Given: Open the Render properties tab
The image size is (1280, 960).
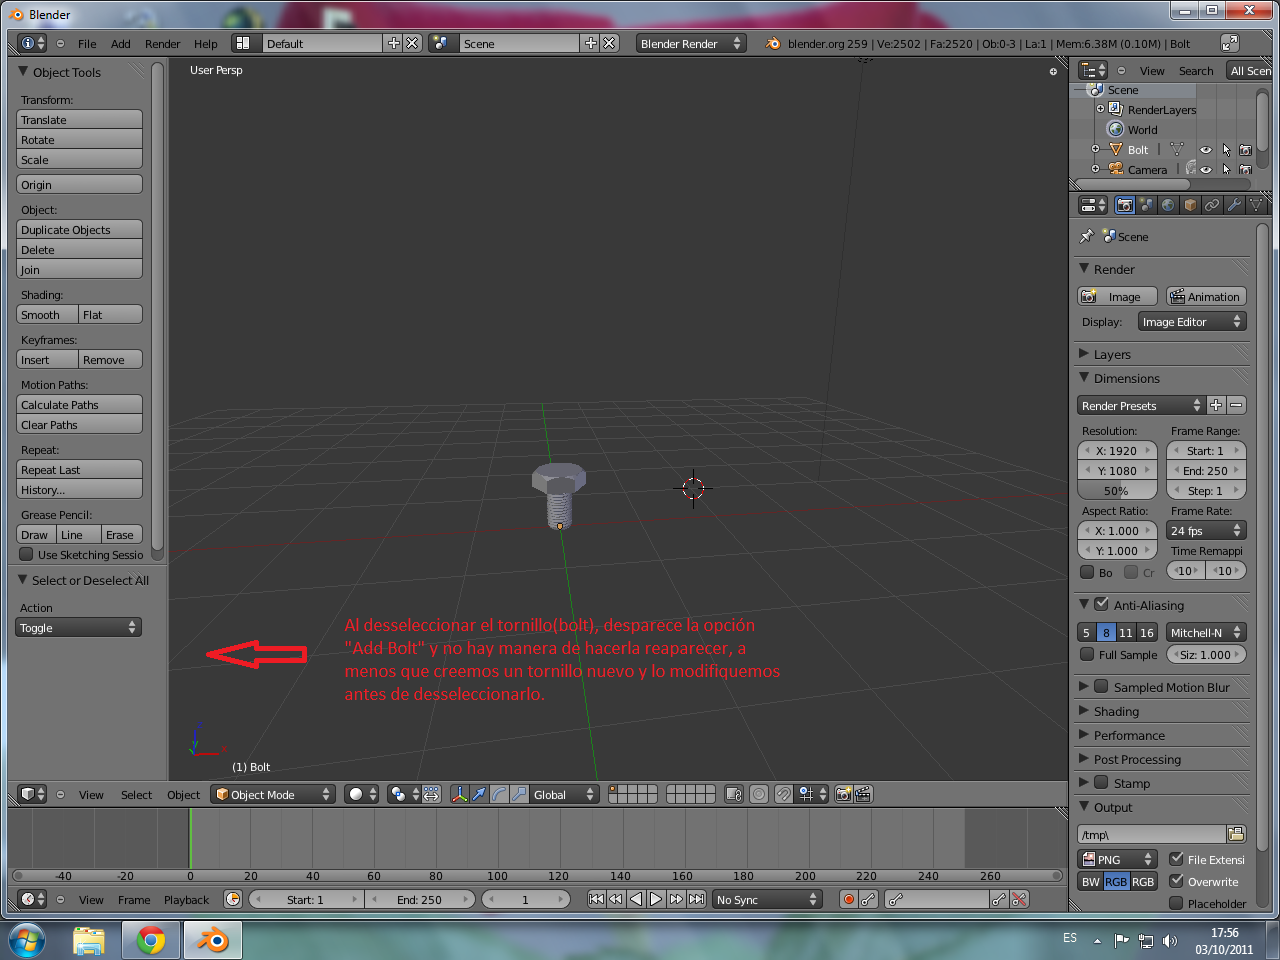Looking at the screenshot, I should pyautogui.click(x=1125, y=205).
